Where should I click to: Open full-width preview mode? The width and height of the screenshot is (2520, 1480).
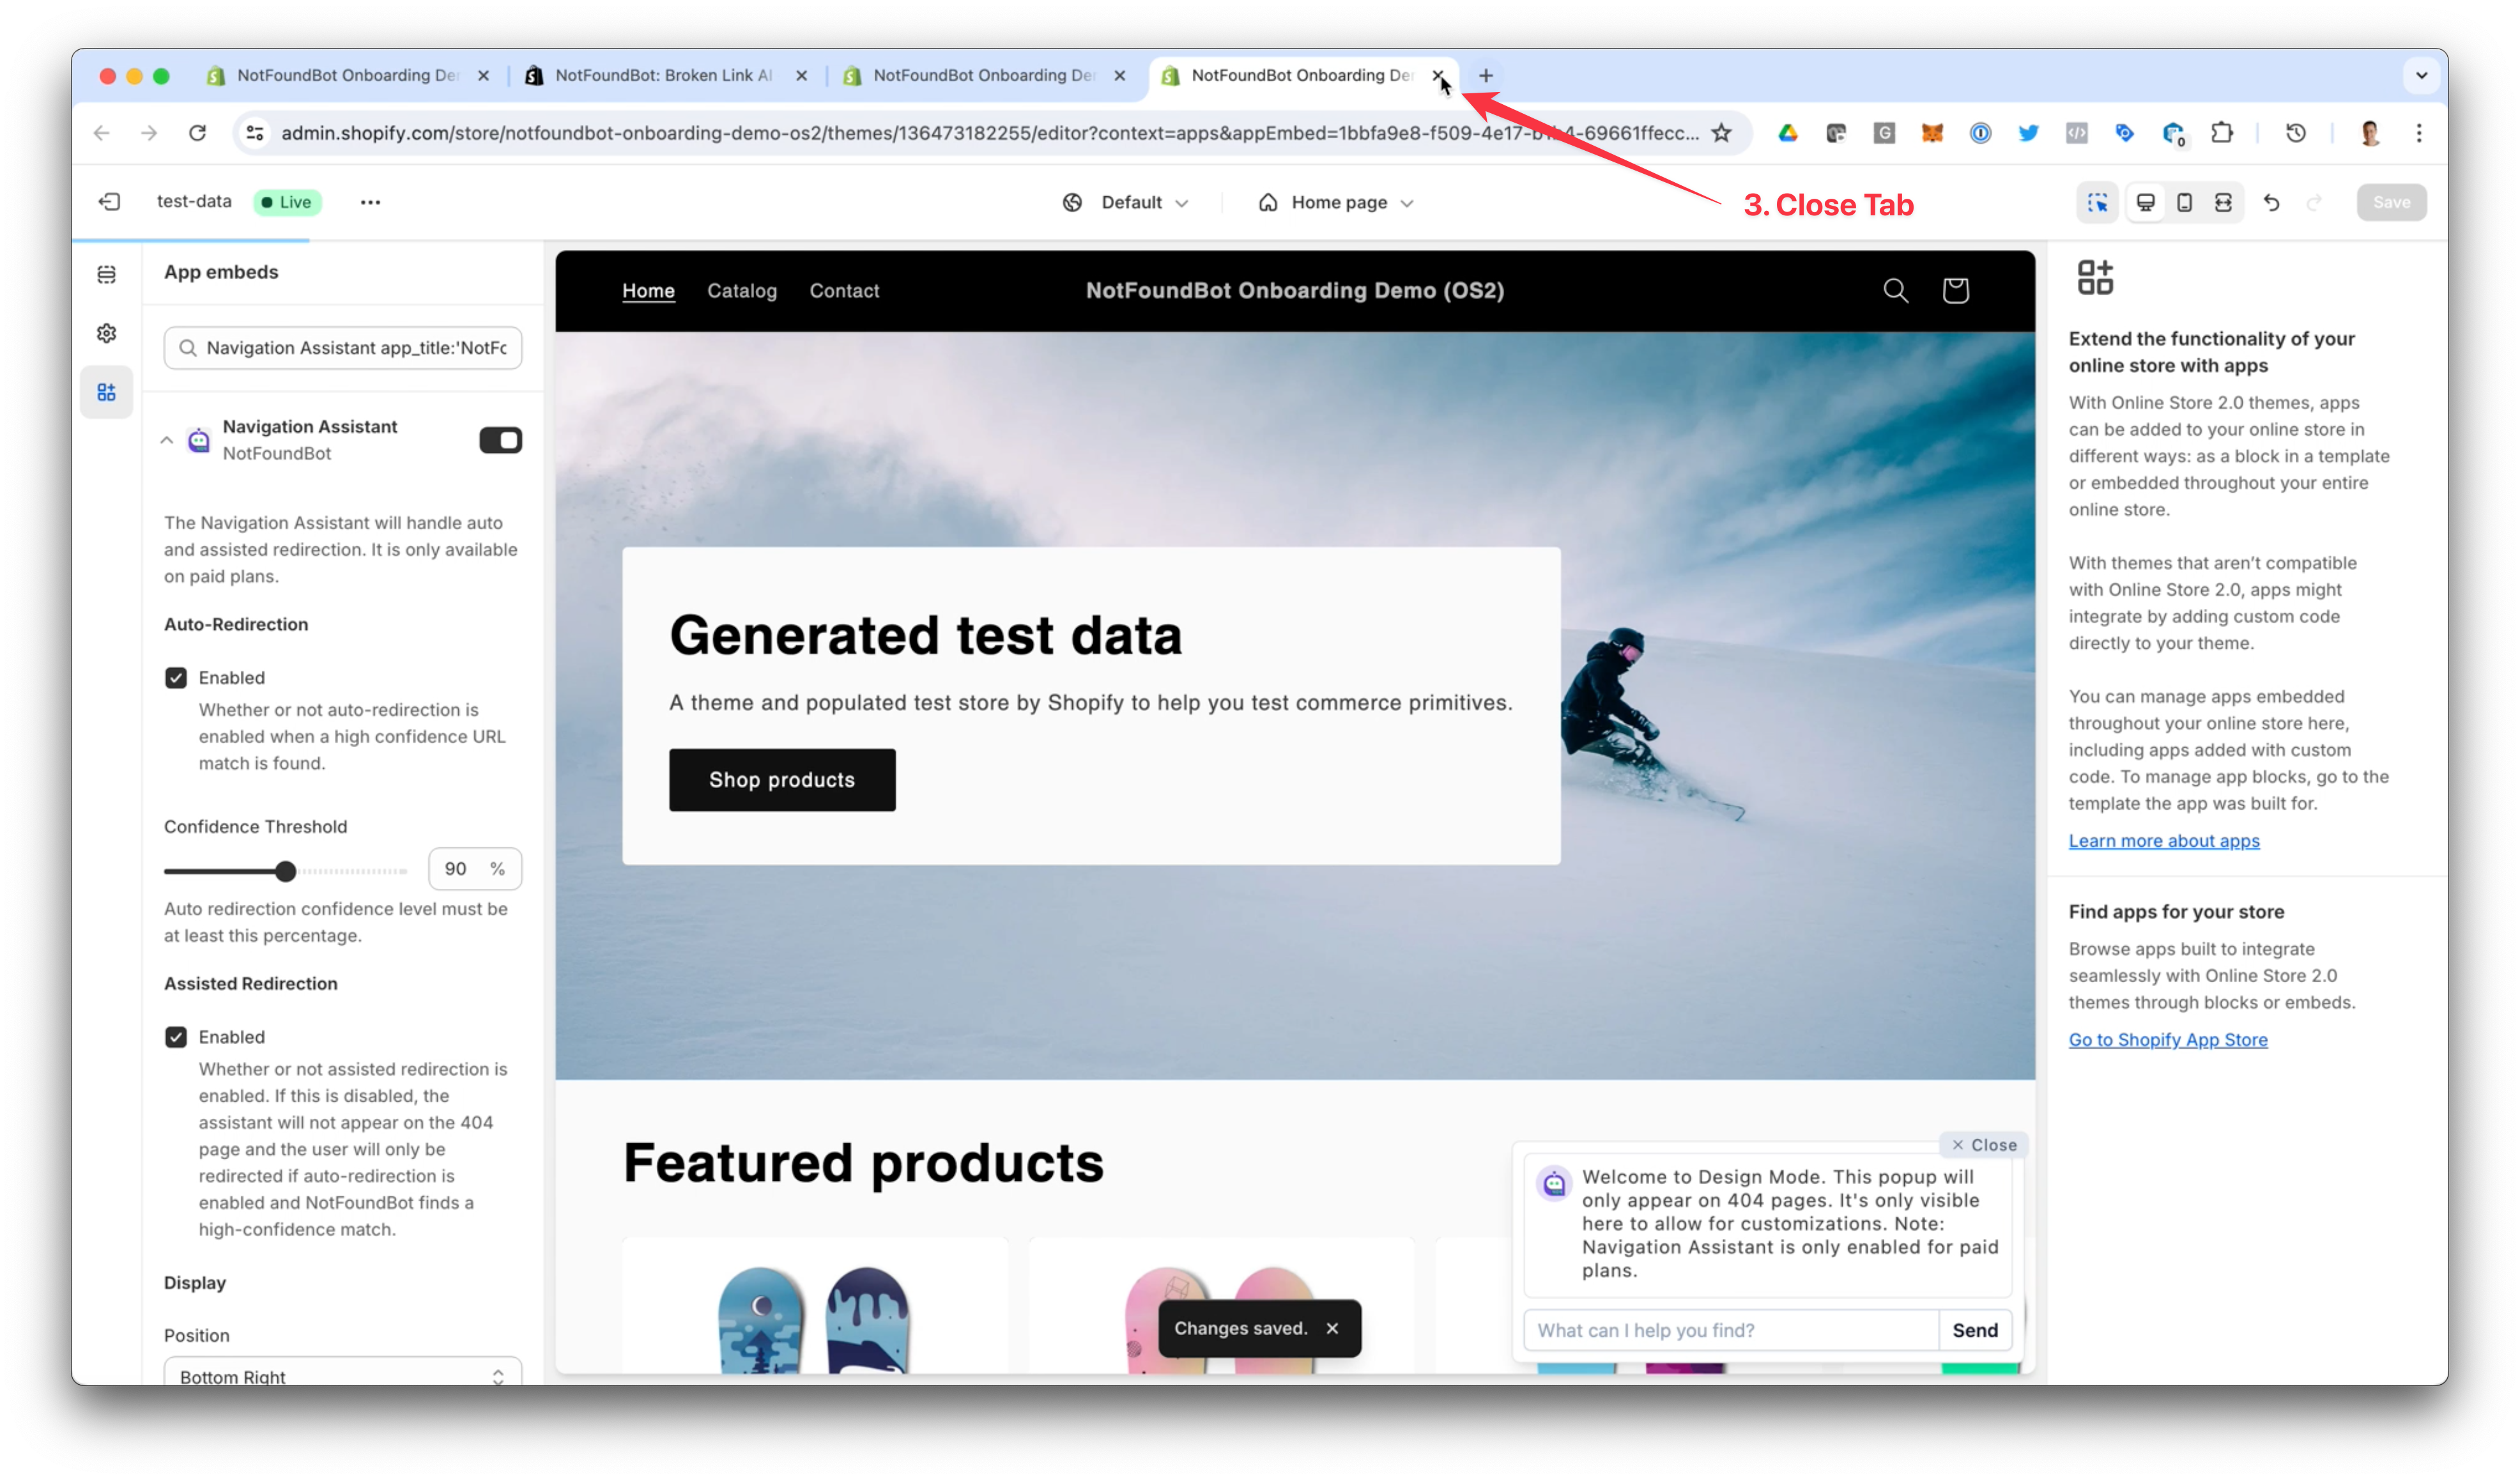pyautogui.click(x=2224, y=202)
